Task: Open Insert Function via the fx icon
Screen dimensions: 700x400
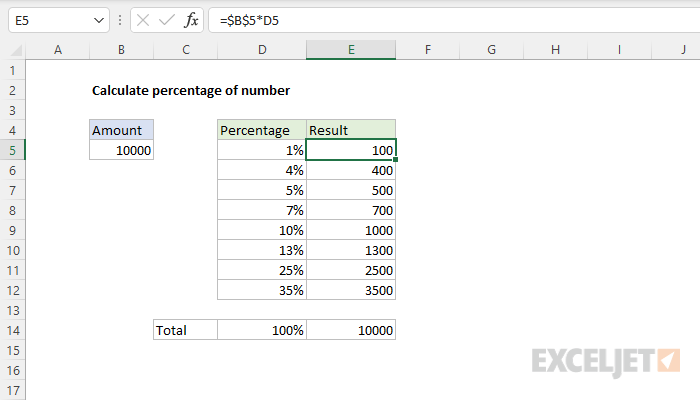Action: click(x=191, y=20)
